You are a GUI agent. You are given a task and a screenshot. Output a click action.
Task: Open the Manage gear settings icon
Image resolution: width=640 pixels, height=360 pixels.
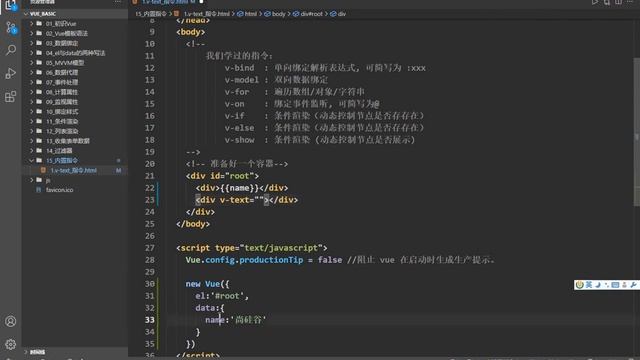(x=11, y=344)
